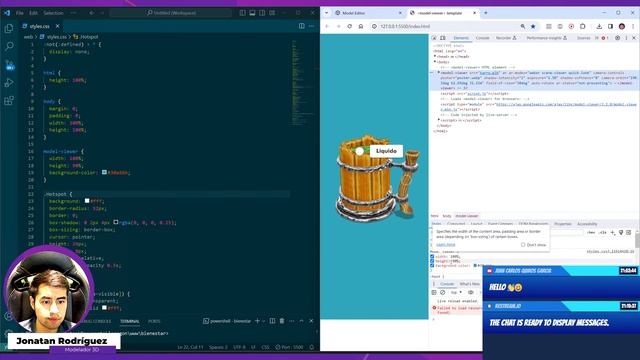Open the What's New drawer tab
This screenshot has height=360, width=640.
(469, 284)
